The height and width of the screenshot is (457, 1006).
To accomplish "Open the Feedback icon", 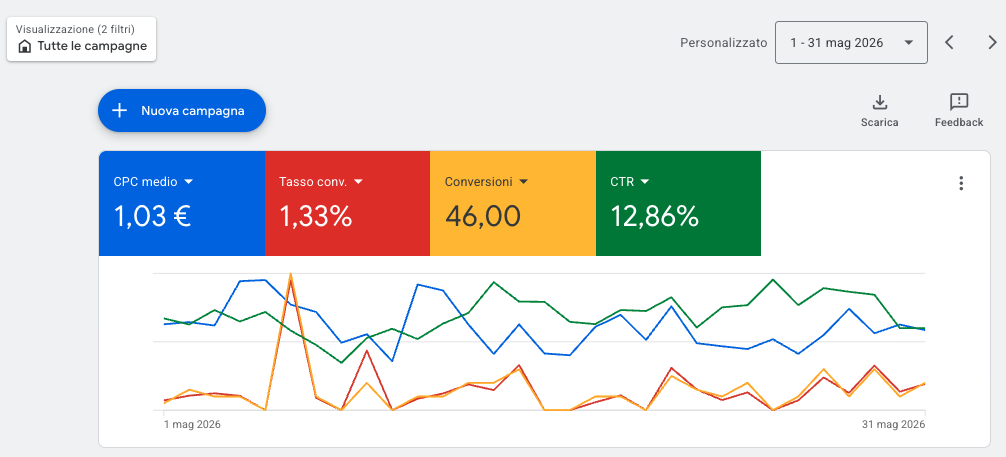I will pyautogui.click(x=959, y=102).
